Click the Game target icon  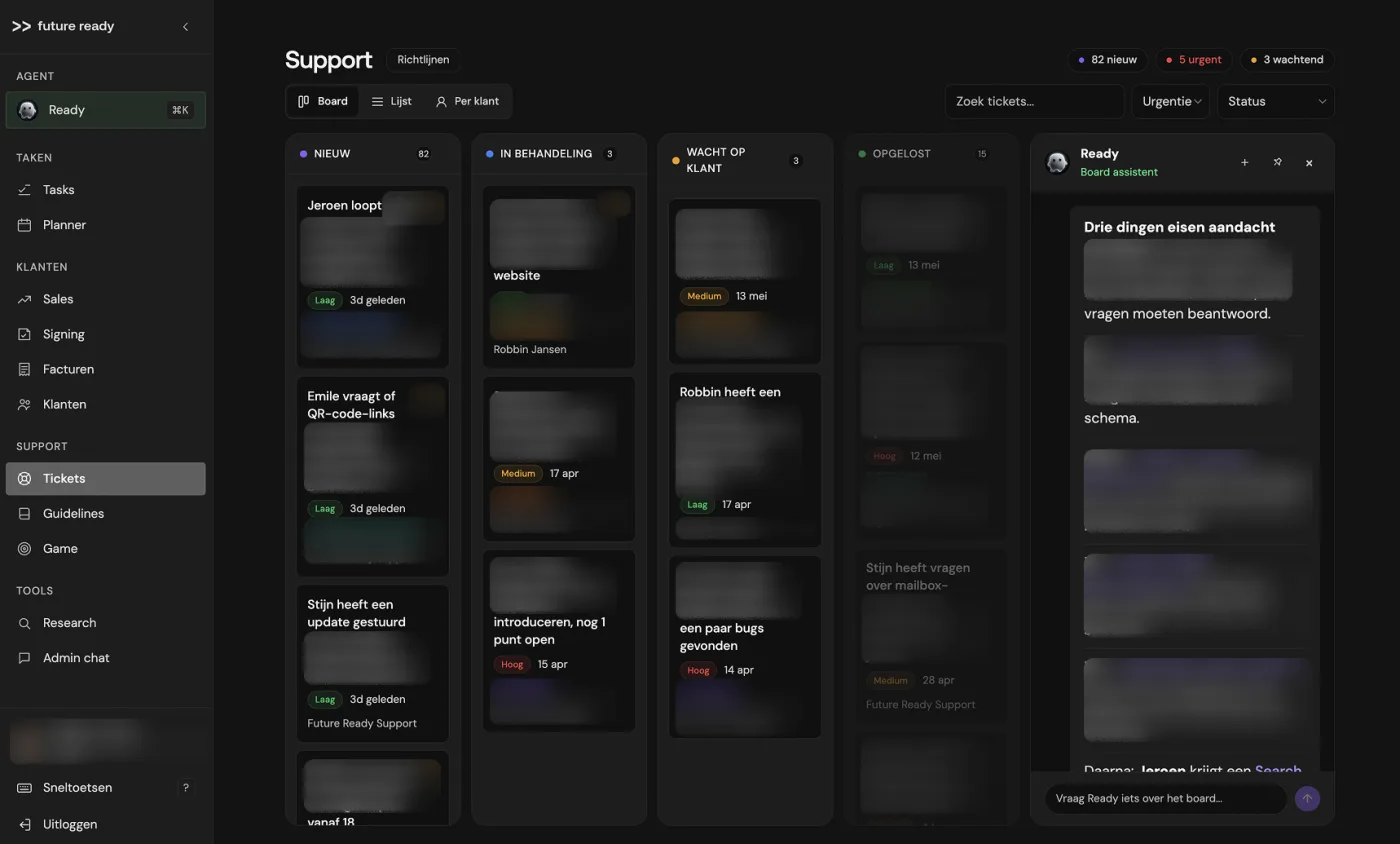click(25, 548)
